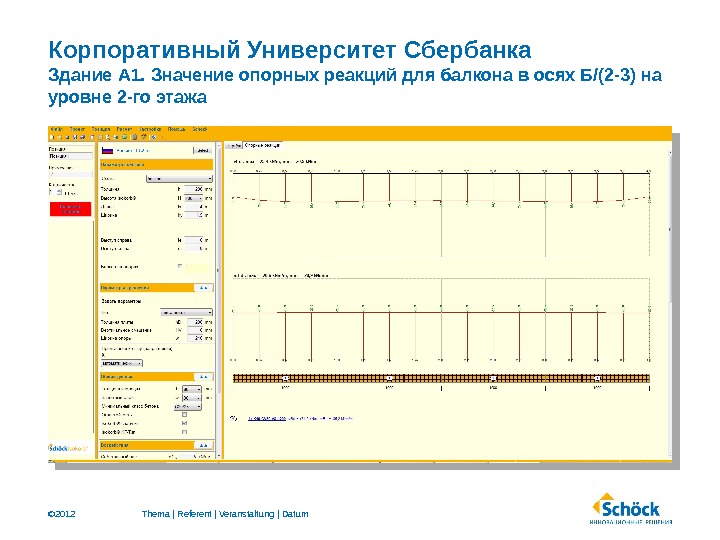Open the Расчет menu
The height and width of the screenshot is (540, 720).
click(x=124, y=129)
